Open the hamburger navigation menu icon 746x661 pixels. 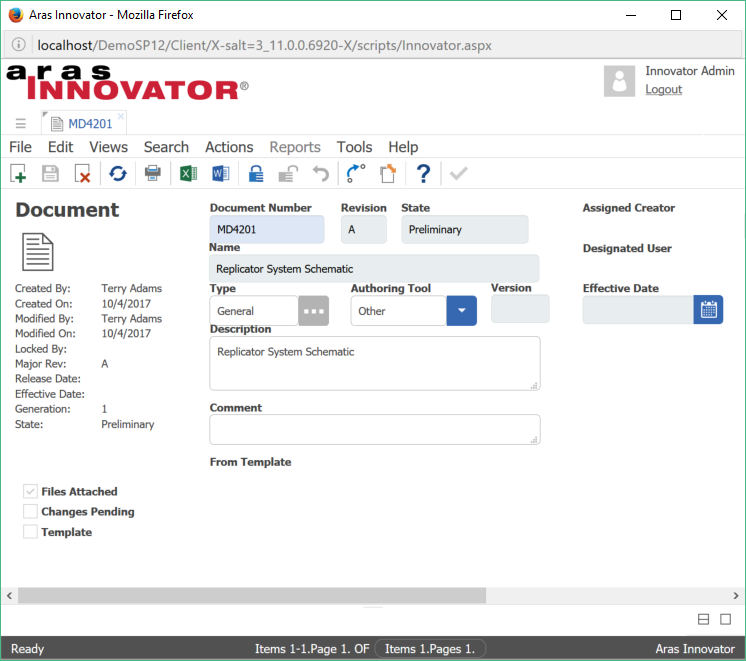pyautogui.click(x=20, y=124)
